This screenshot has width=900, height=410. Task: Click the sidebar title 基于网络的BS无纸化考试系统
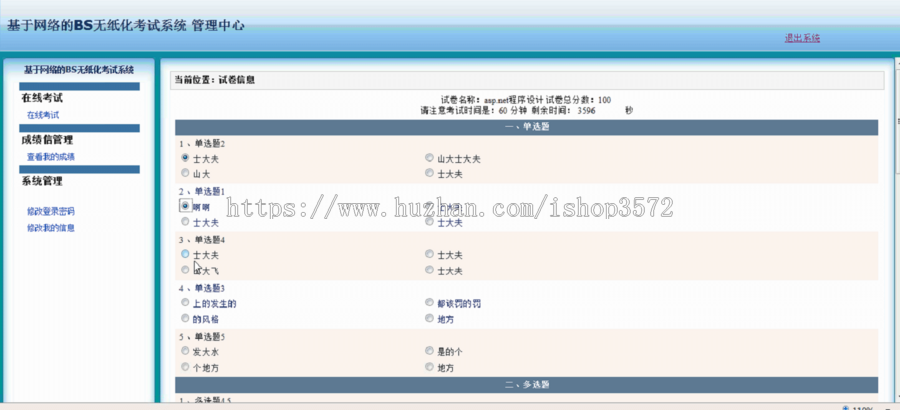[79, 70]
